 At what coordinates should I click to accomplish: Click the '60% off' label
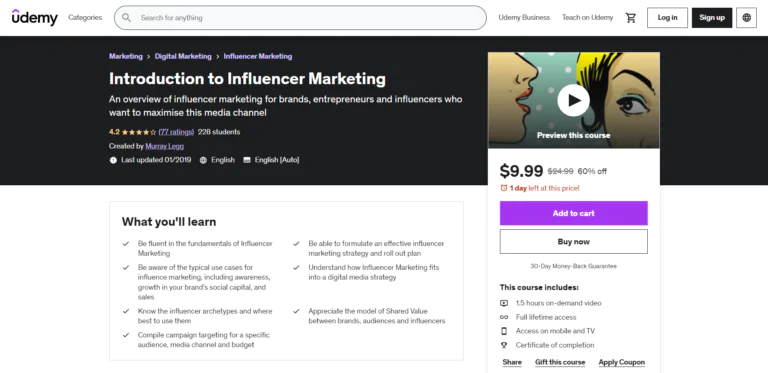pos(592,171)
